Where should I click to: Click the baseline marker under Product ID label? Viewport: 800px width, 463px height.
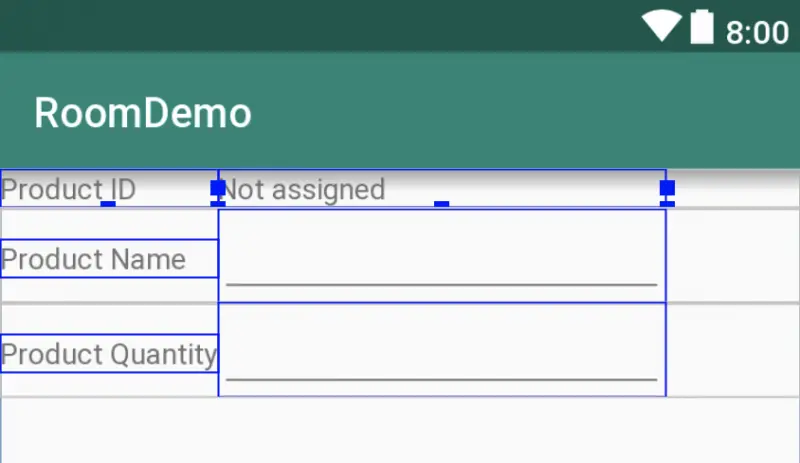pyautogui.click(x=108, y=204)
